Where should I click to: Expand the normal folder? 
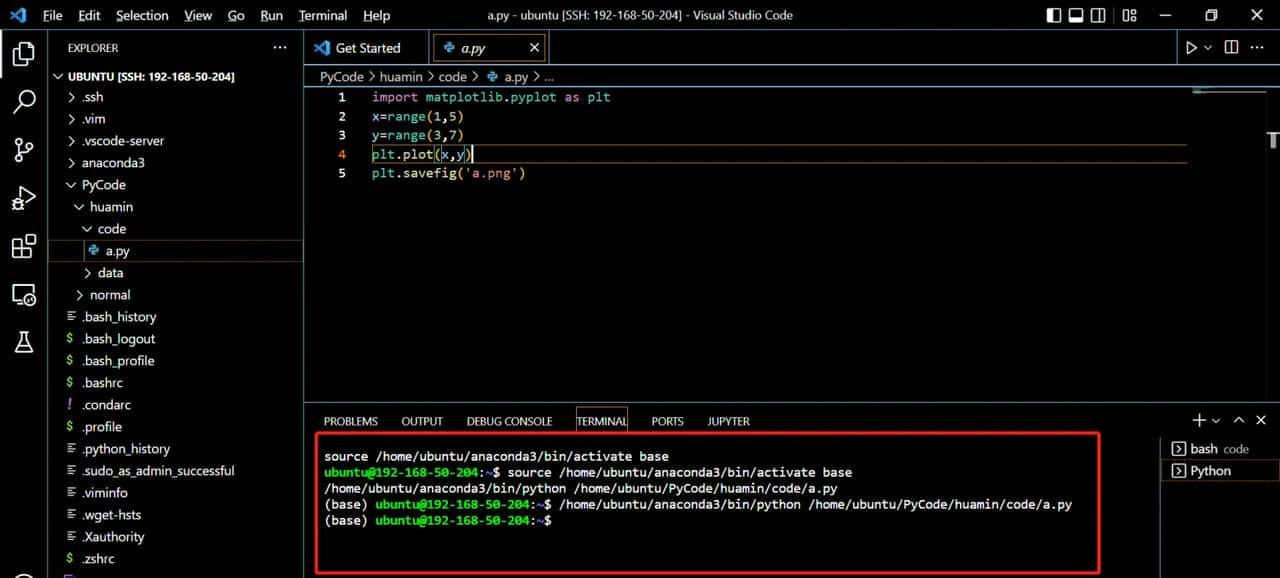pos(109,294)
